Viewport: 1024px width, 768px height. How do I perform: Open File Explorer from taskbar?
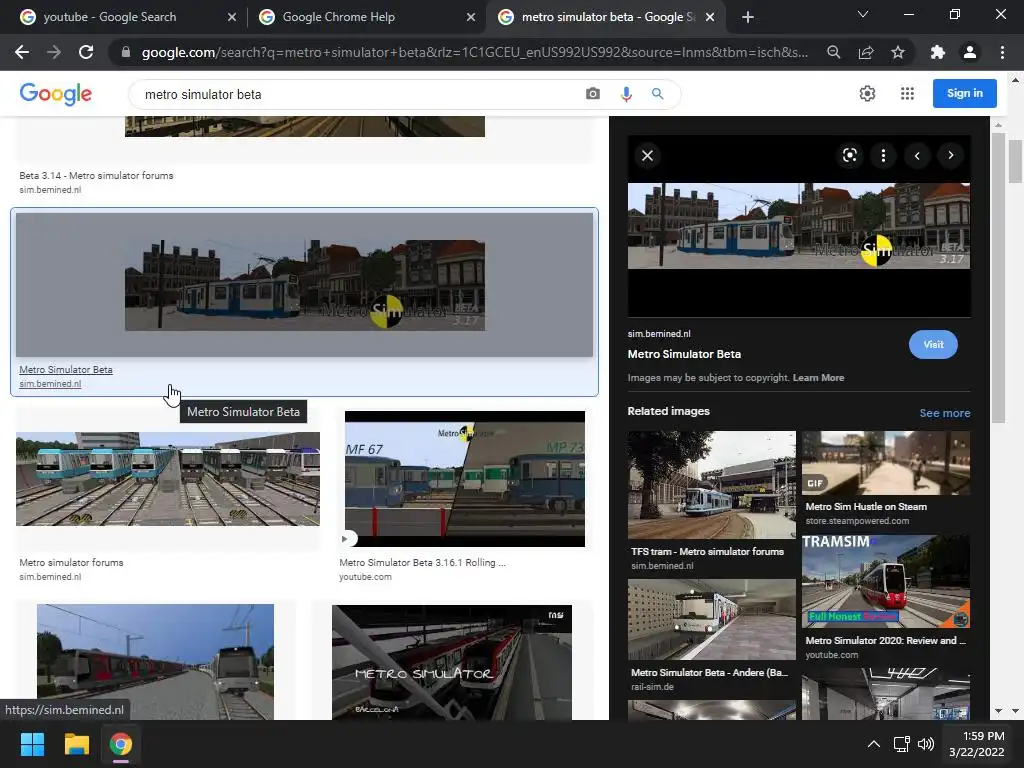click(x=76, y=744)
